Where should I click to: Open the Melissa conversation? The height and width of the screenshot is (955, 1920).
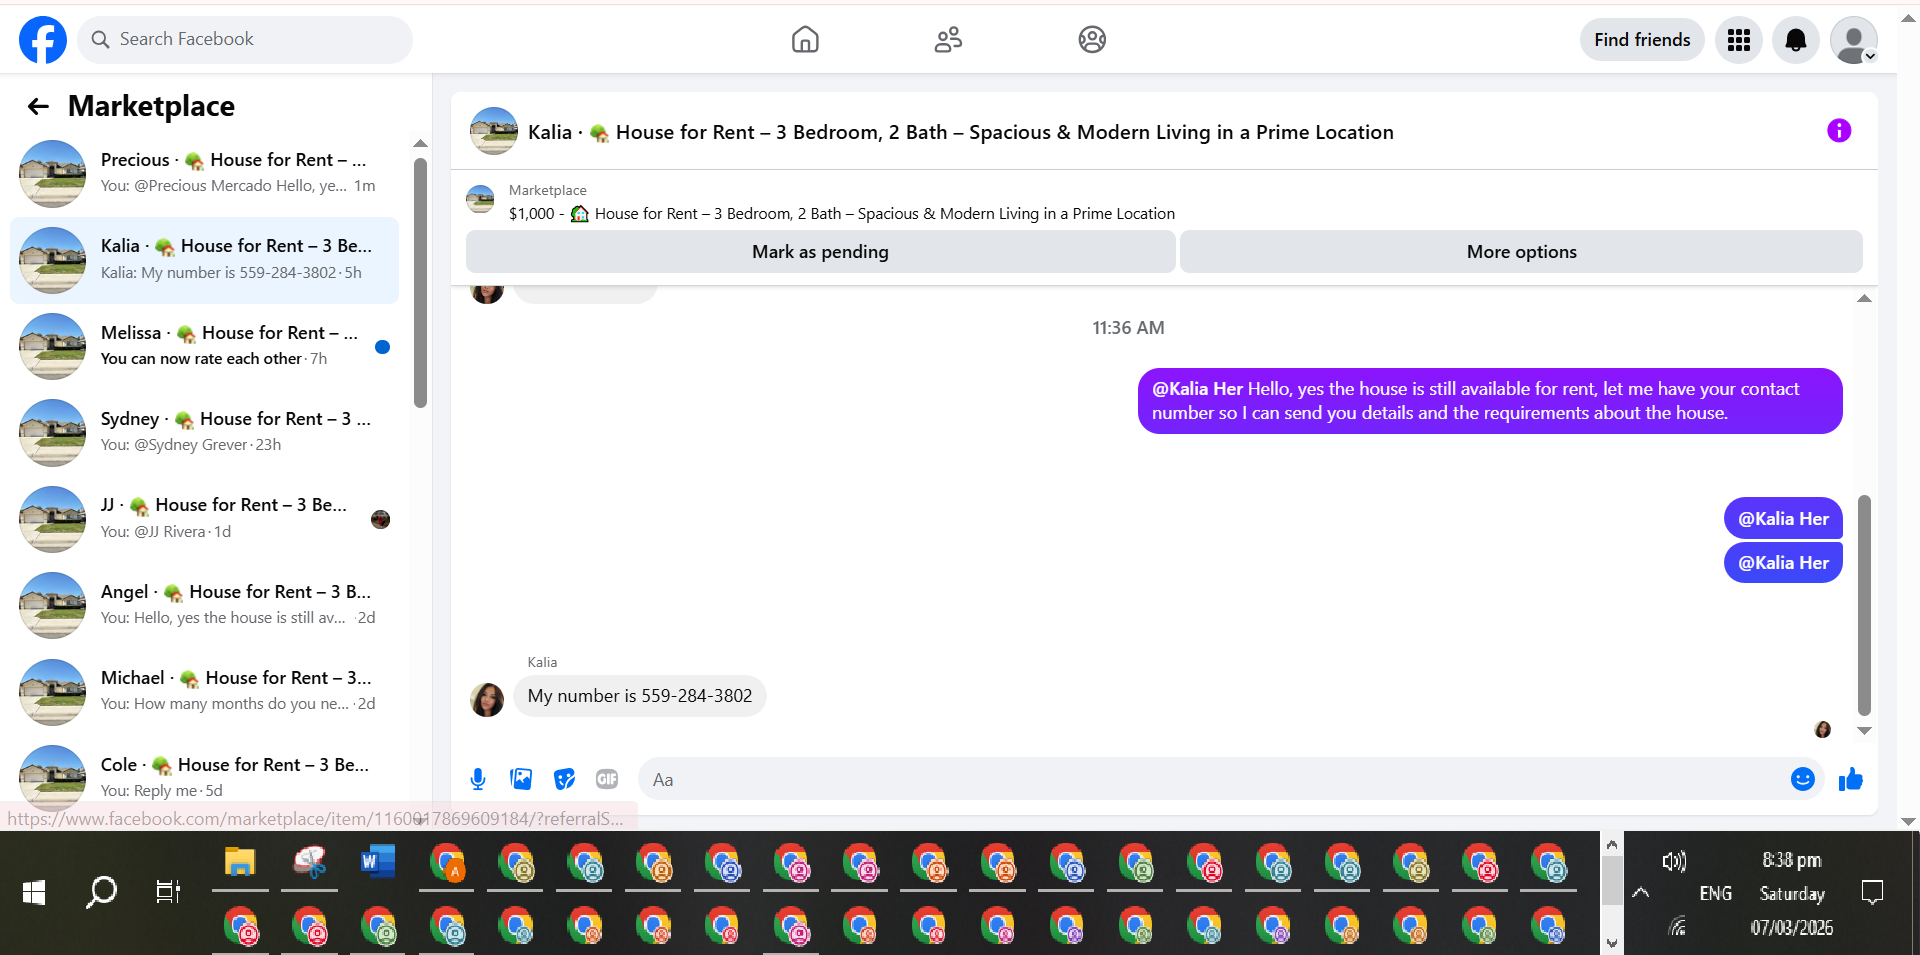204,346
